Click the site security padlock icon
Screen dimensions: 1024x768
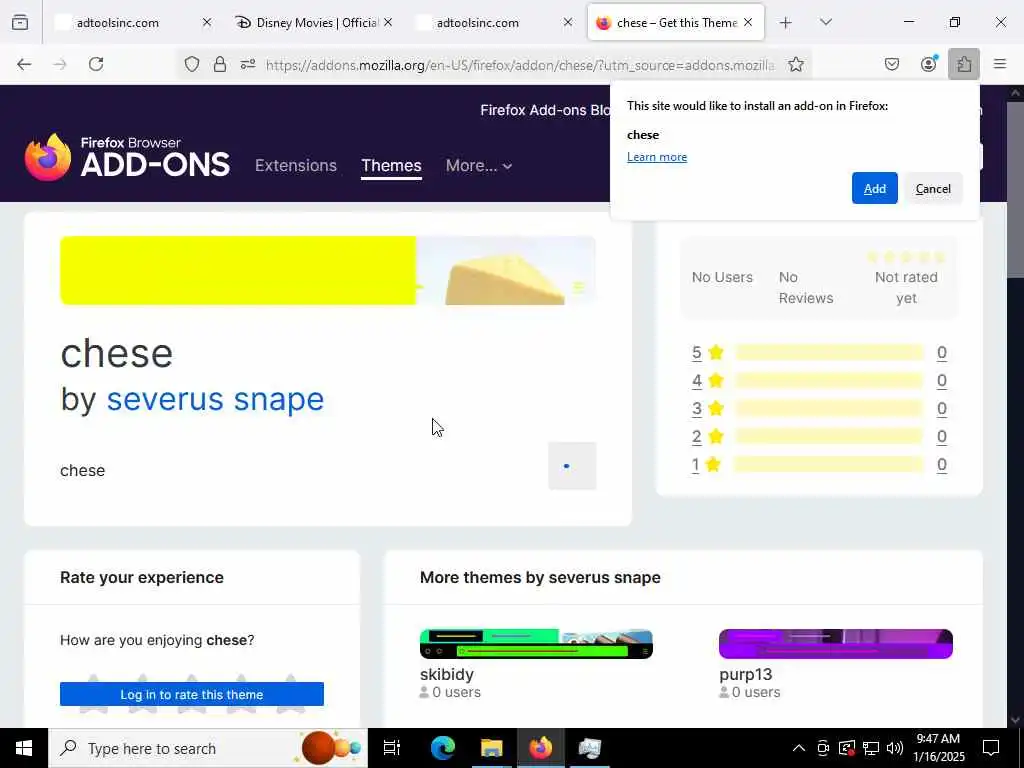(x=220, y=64)
